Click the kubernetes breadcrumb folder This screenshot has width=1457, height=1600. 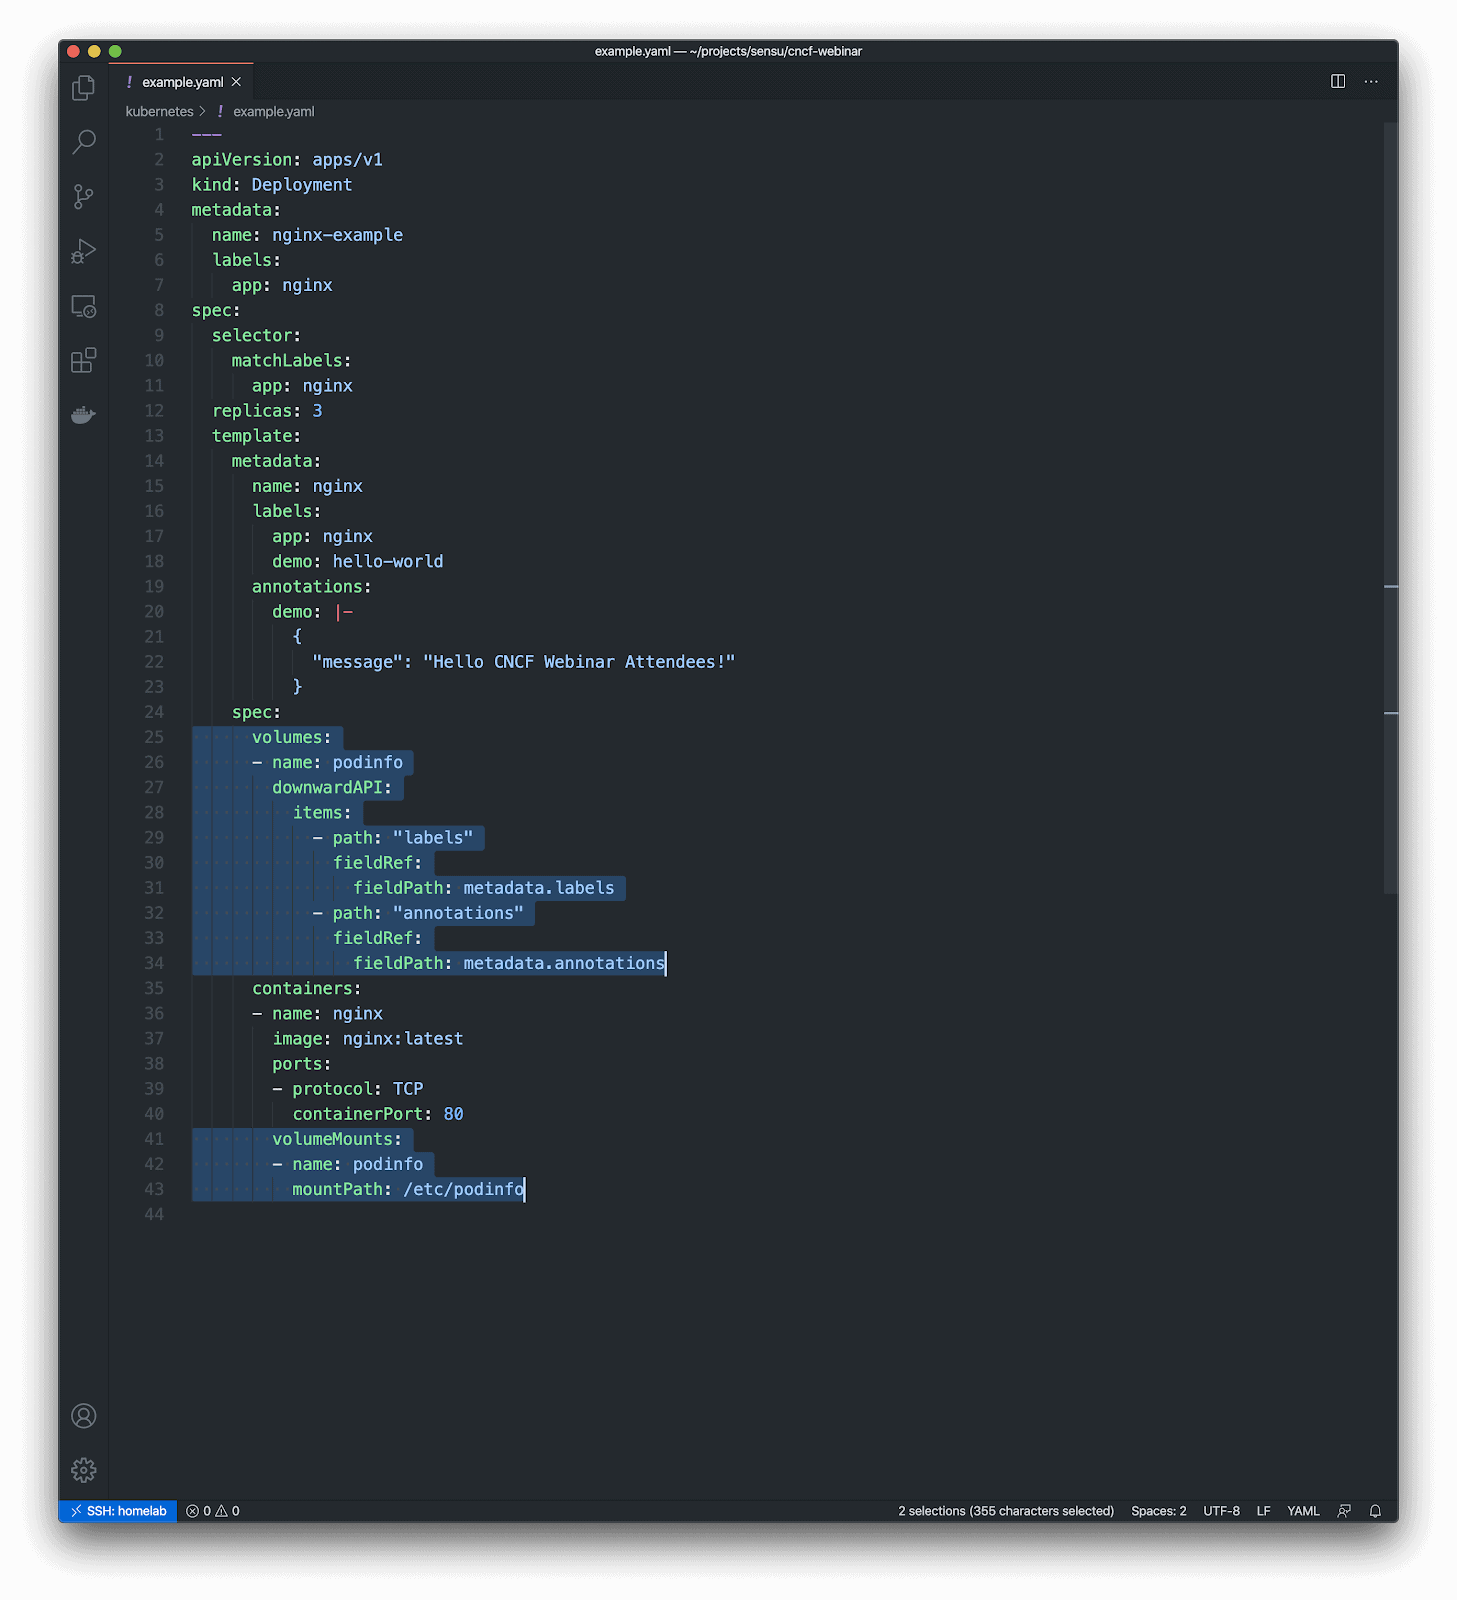(160, 112)
